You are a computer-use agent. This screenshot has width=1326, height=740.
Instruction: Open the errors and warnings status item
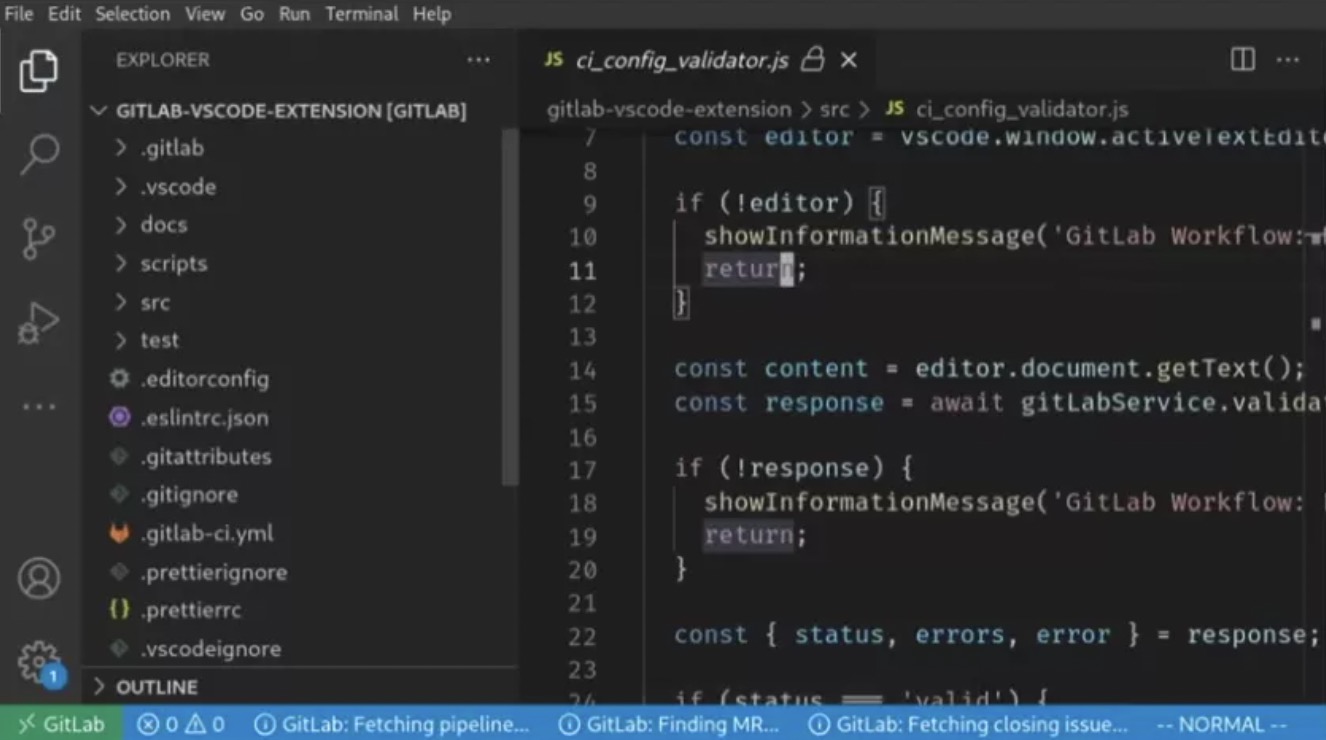[181, 724]
